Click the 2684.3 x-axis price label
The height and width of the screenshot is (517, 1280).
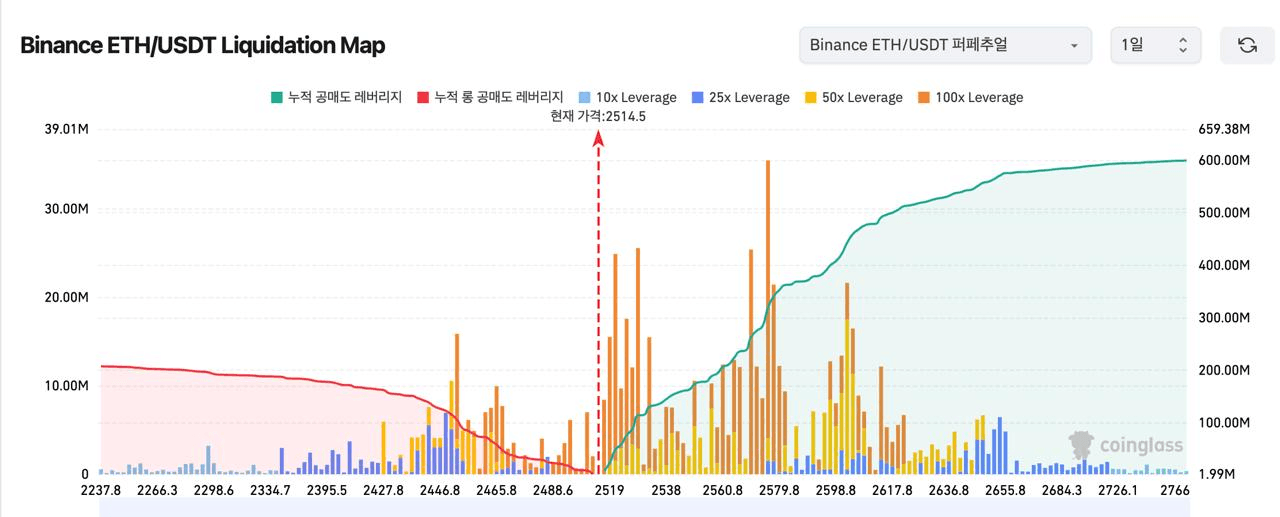click(x=1062, y=490)
